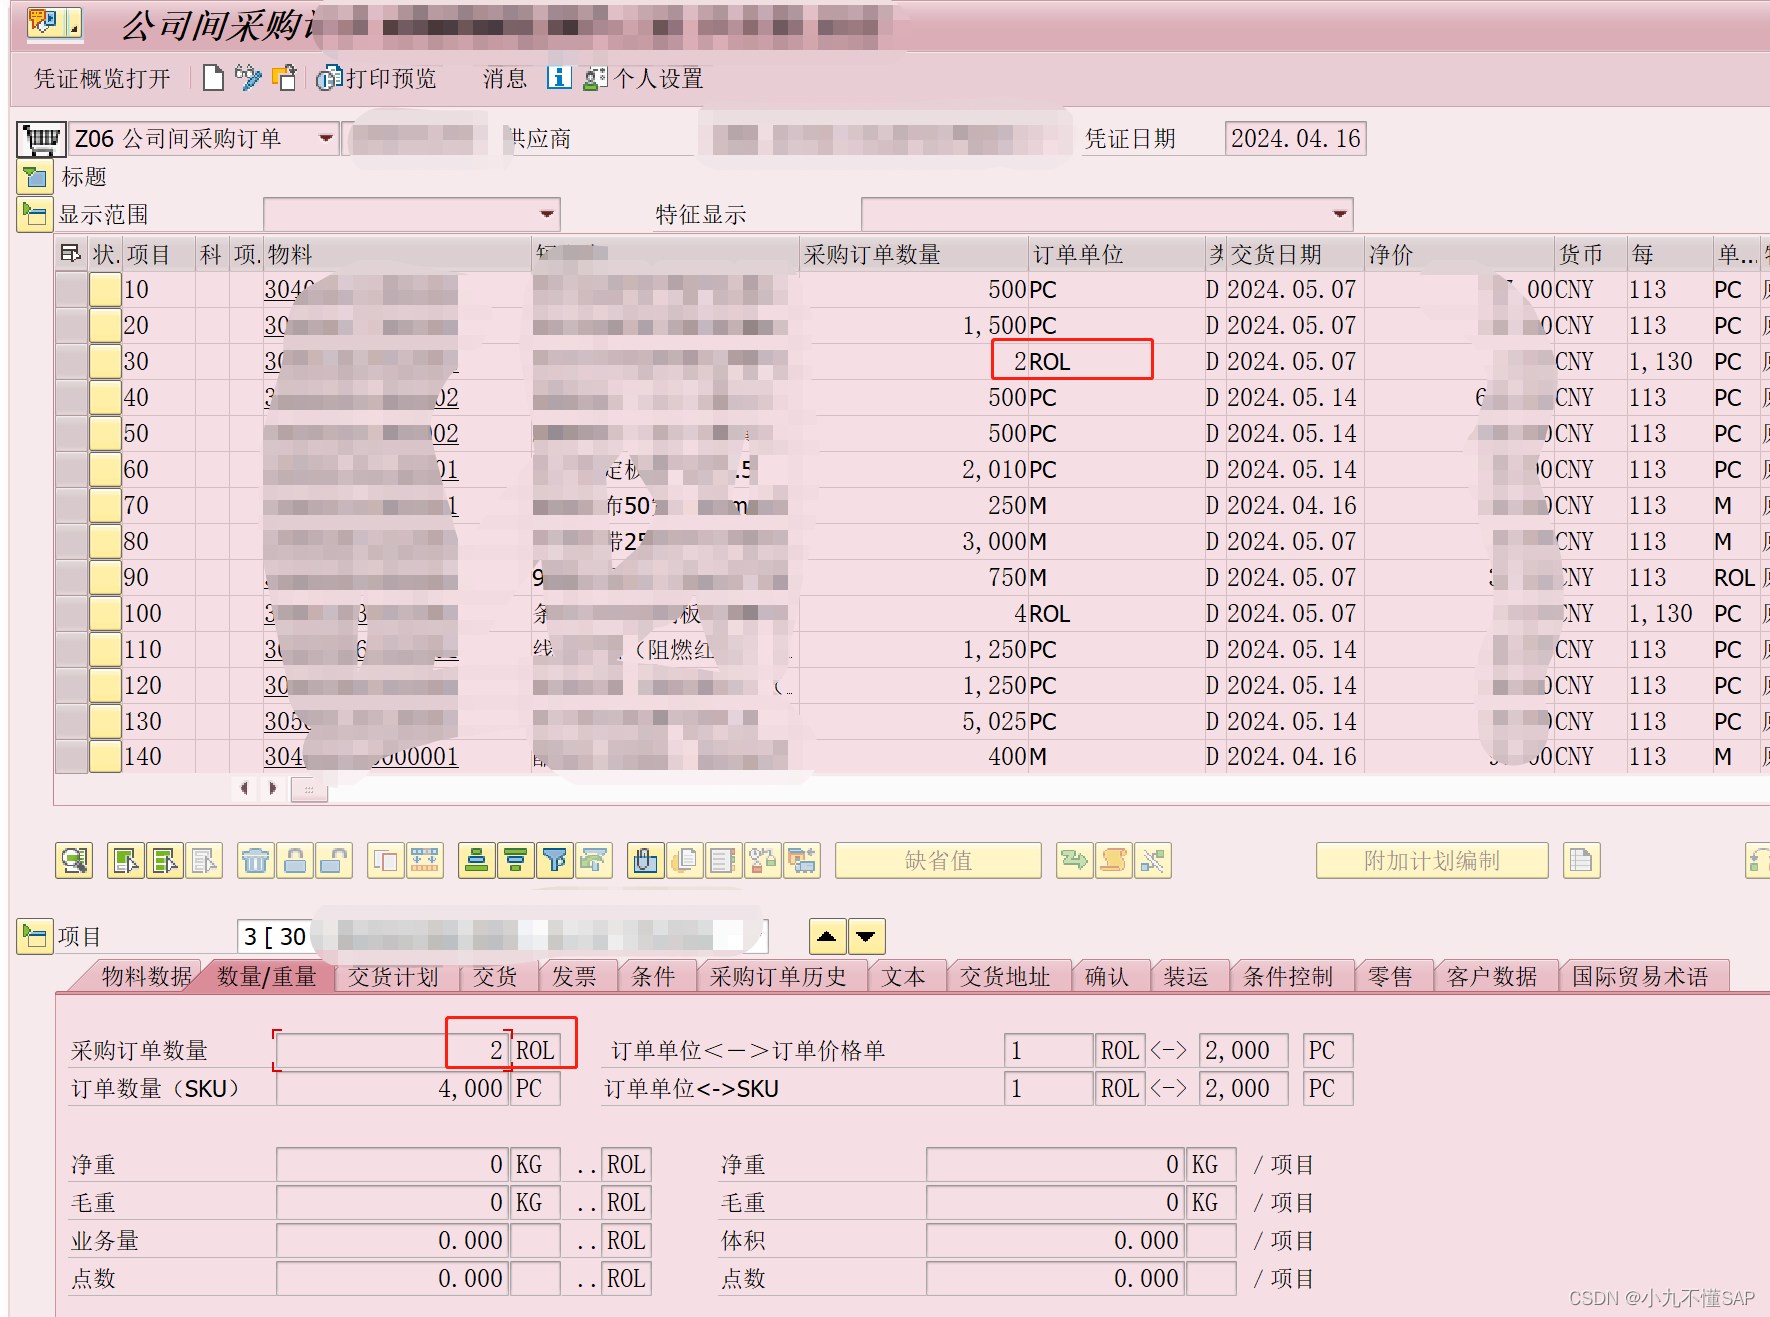
Task: Toggle display/change mode with glasses-pencil icon
Action: (x=249, y=78)
